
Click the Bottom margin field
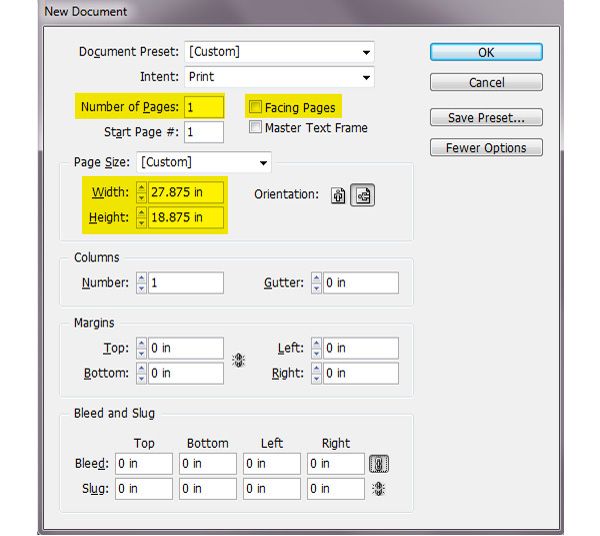click(x=186, y=373)
